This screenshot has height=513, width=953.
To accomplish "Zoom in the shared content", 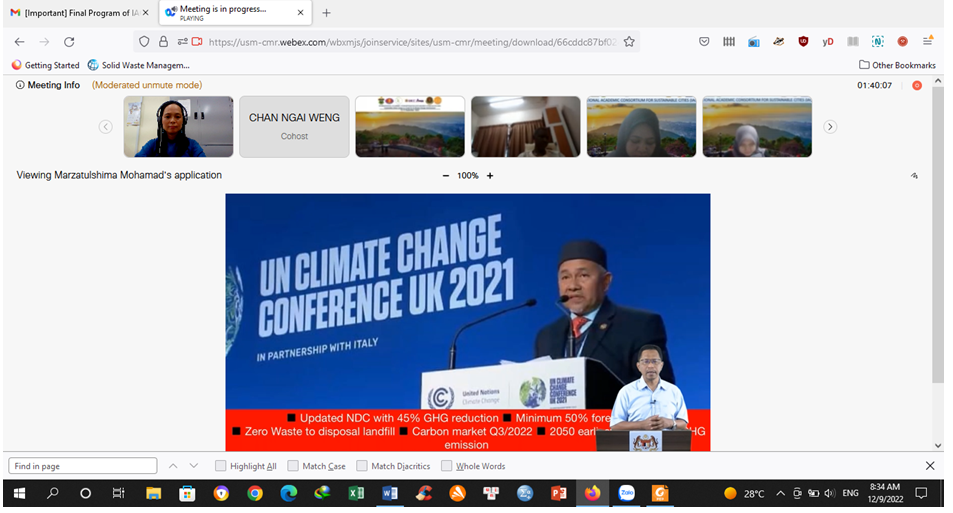I will coord(490,176).
